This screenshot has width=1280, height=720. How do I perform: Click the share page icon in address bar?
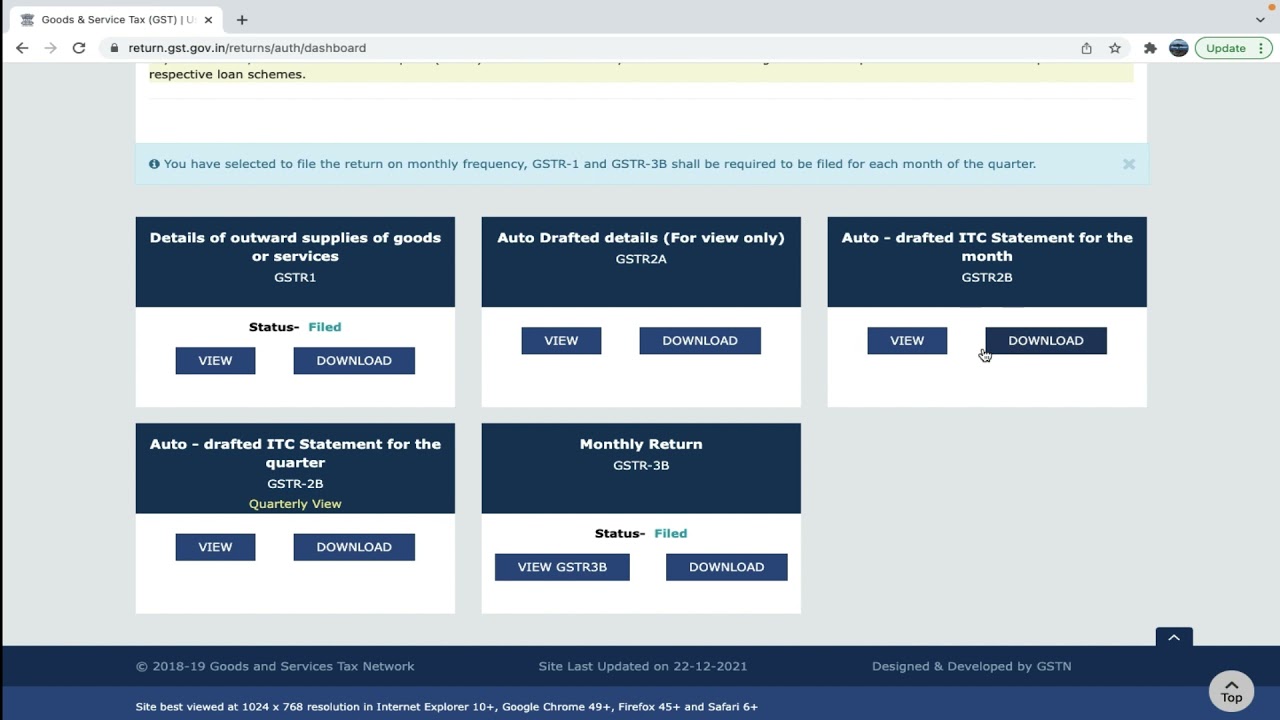(x=1086, y=48)
